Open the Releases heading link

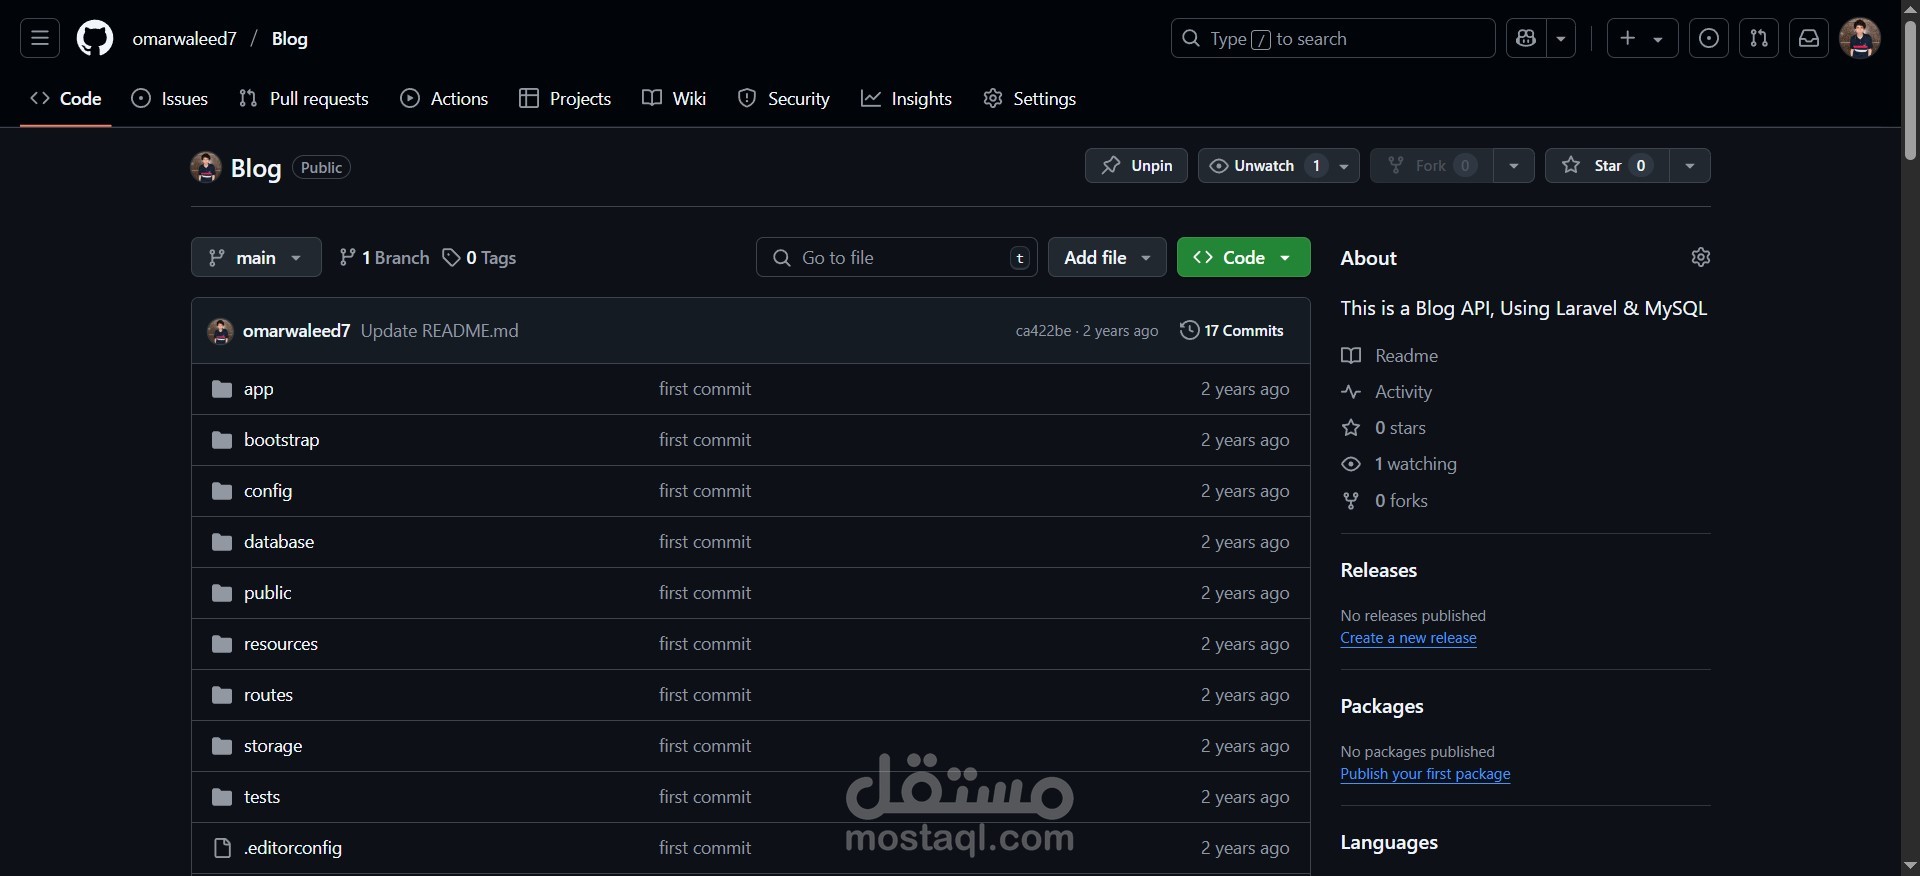(x=1379, y=570)
